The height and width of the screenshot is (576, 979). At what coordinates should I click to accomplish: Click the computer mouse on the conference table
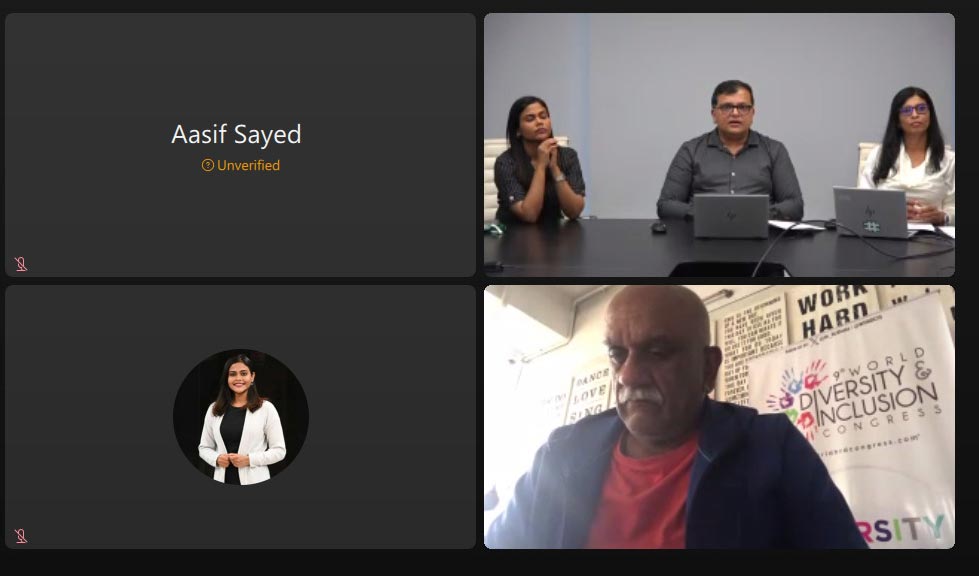pyautogui.click(x=659, y=228)
